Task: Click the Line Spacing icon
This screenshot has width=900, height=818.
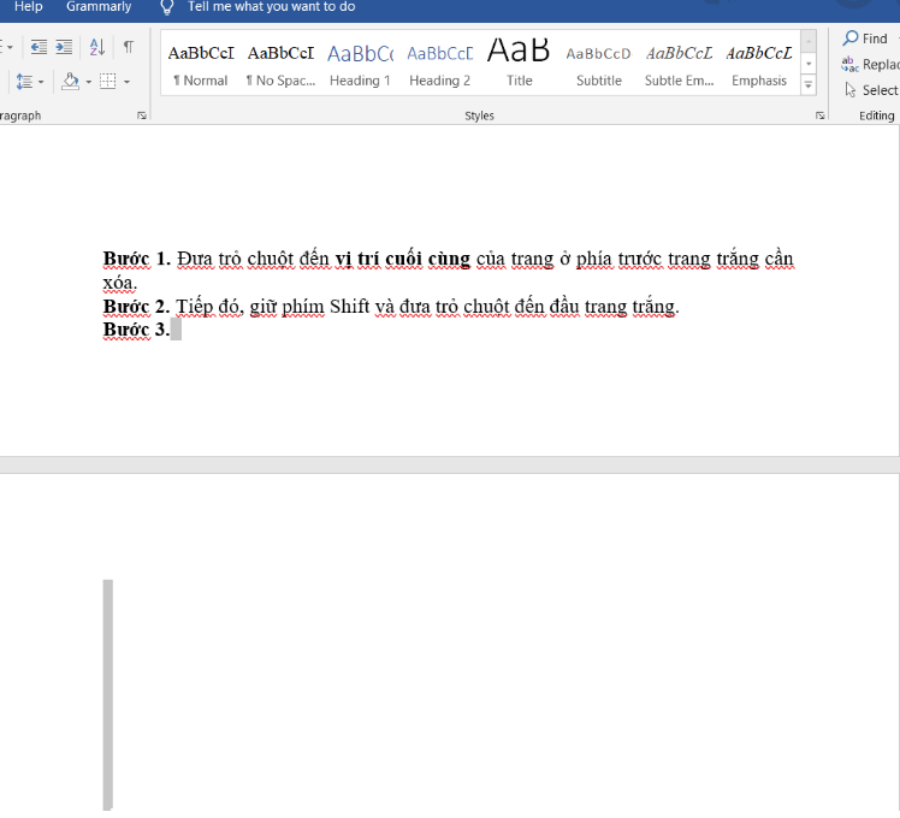Action: [x=25, y=81]
